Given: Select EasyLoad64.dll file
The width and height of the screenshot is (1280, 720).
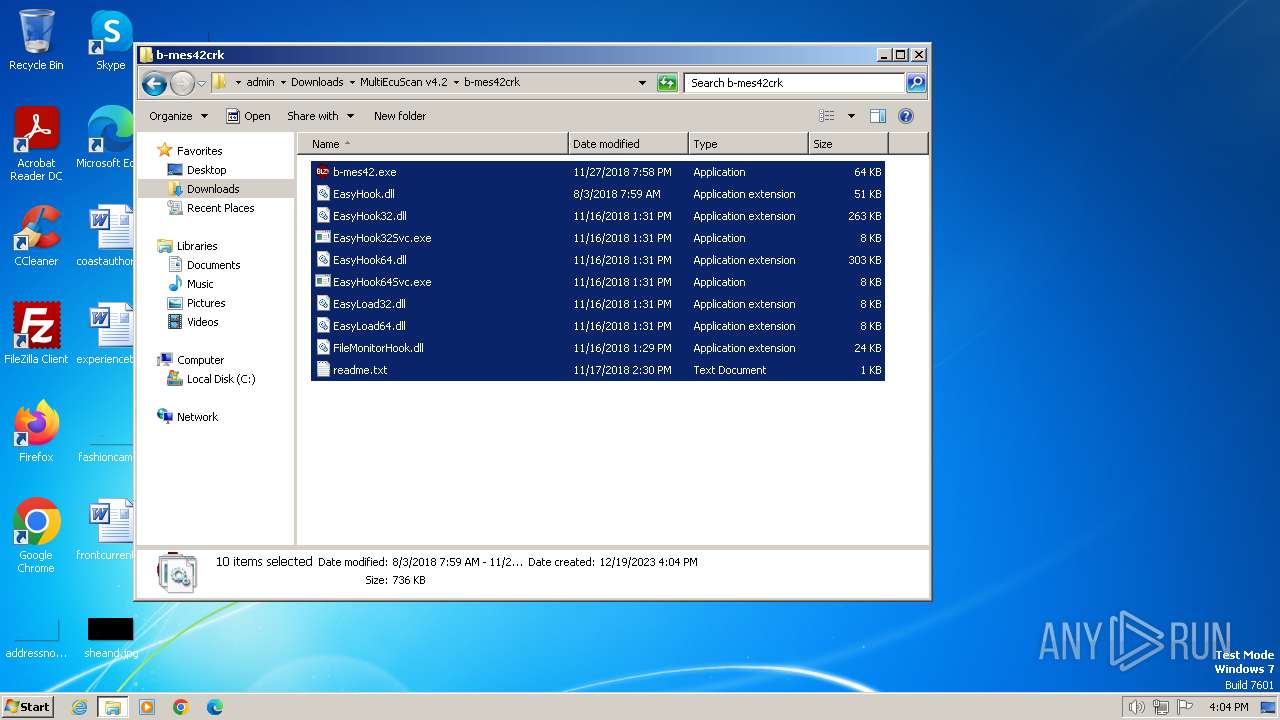Looking at the screenshot, I should [x=598, y=326].
